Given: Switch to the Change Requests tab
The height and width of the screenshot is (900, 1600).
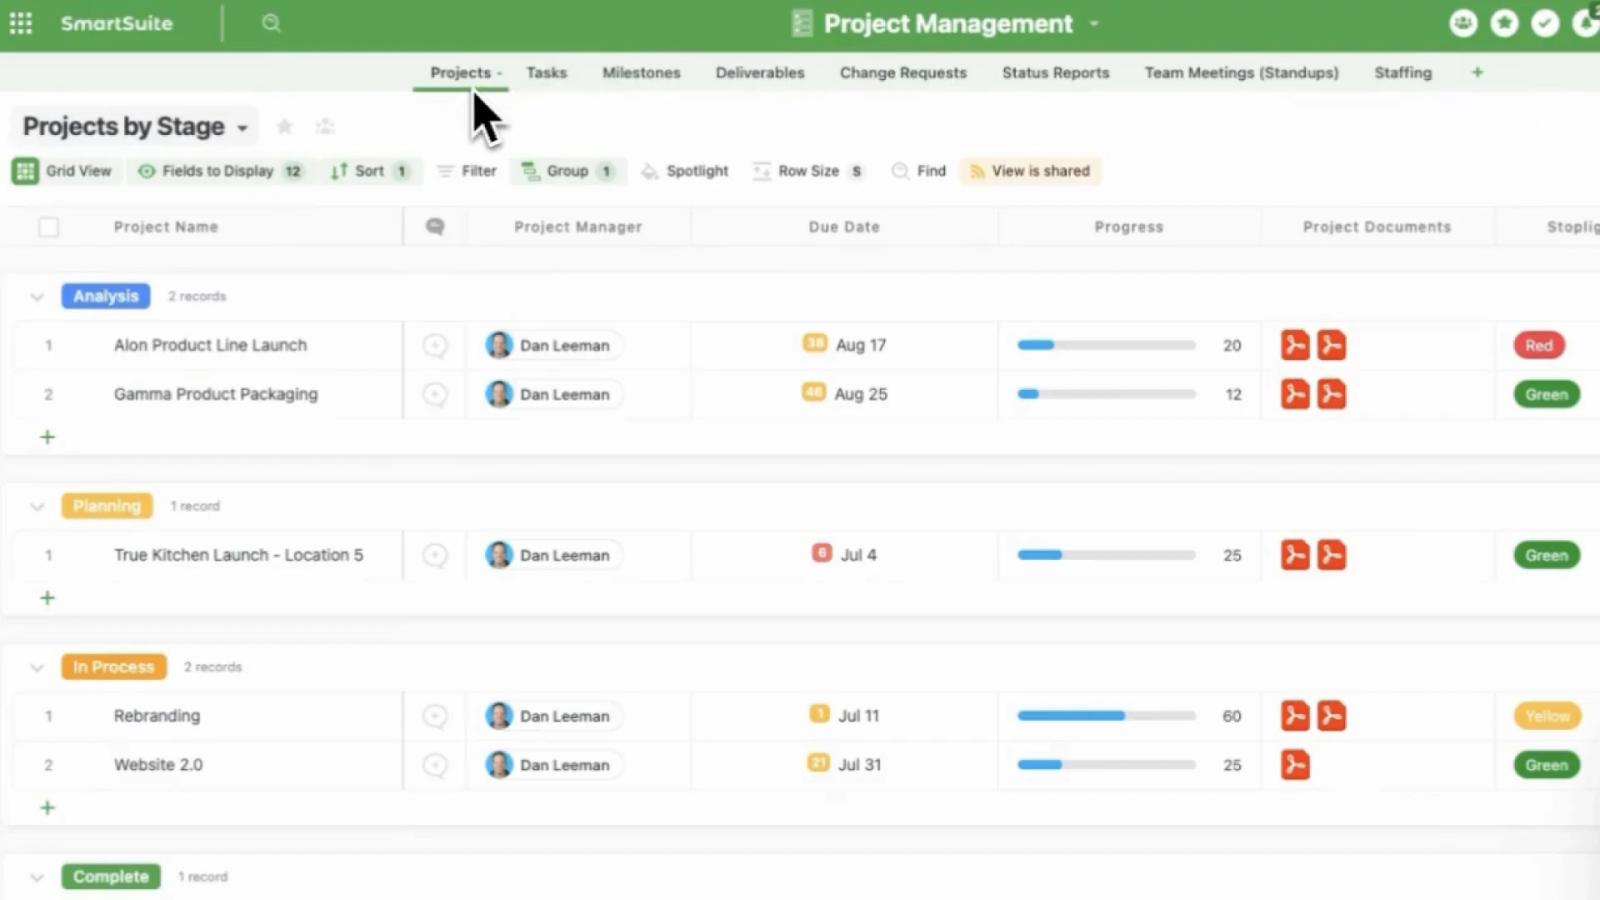Looking at the screenshot, I should (x=903, y=72).
